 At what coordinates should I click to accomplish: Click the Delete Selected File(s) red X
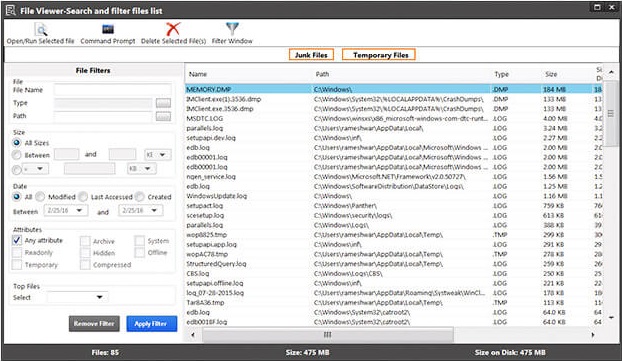click(x=173, y=29)
